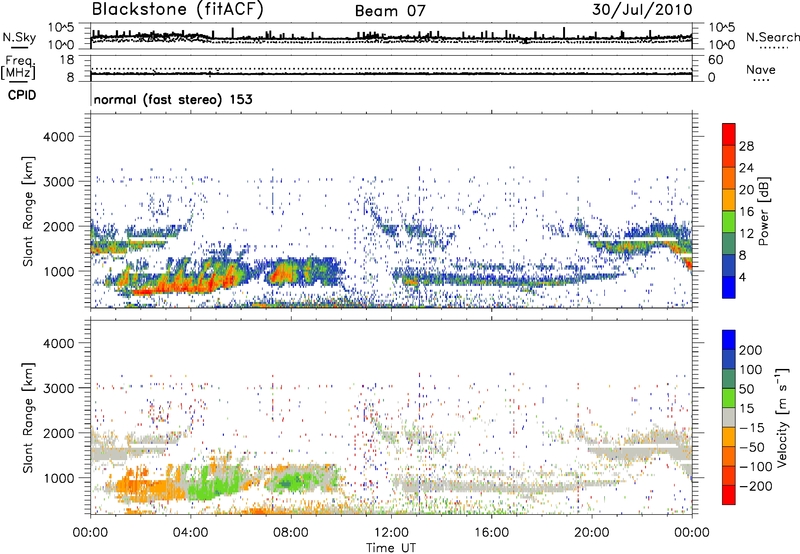Screen dimensions: 800x554
Task: Click the green velocity patch near 05:00
Action: click(x=214, y=482)
